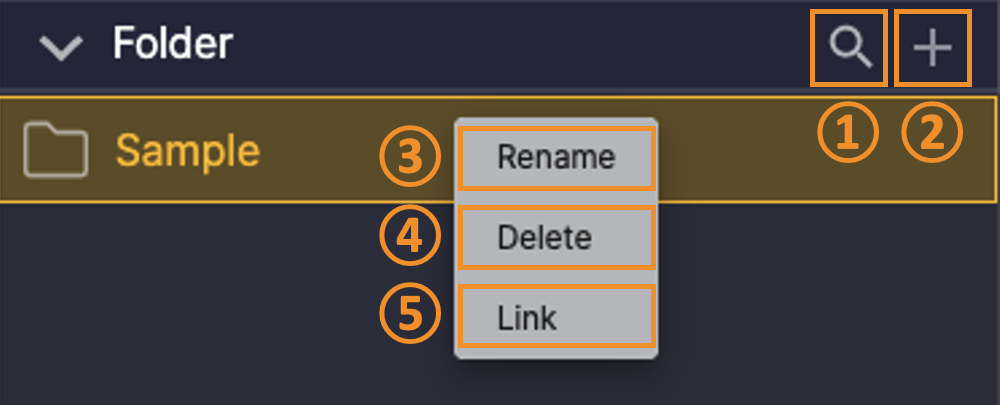Viewport: 1000px width, 405px height.
Task: Click the circled number 5 callout
Action: 409,316
